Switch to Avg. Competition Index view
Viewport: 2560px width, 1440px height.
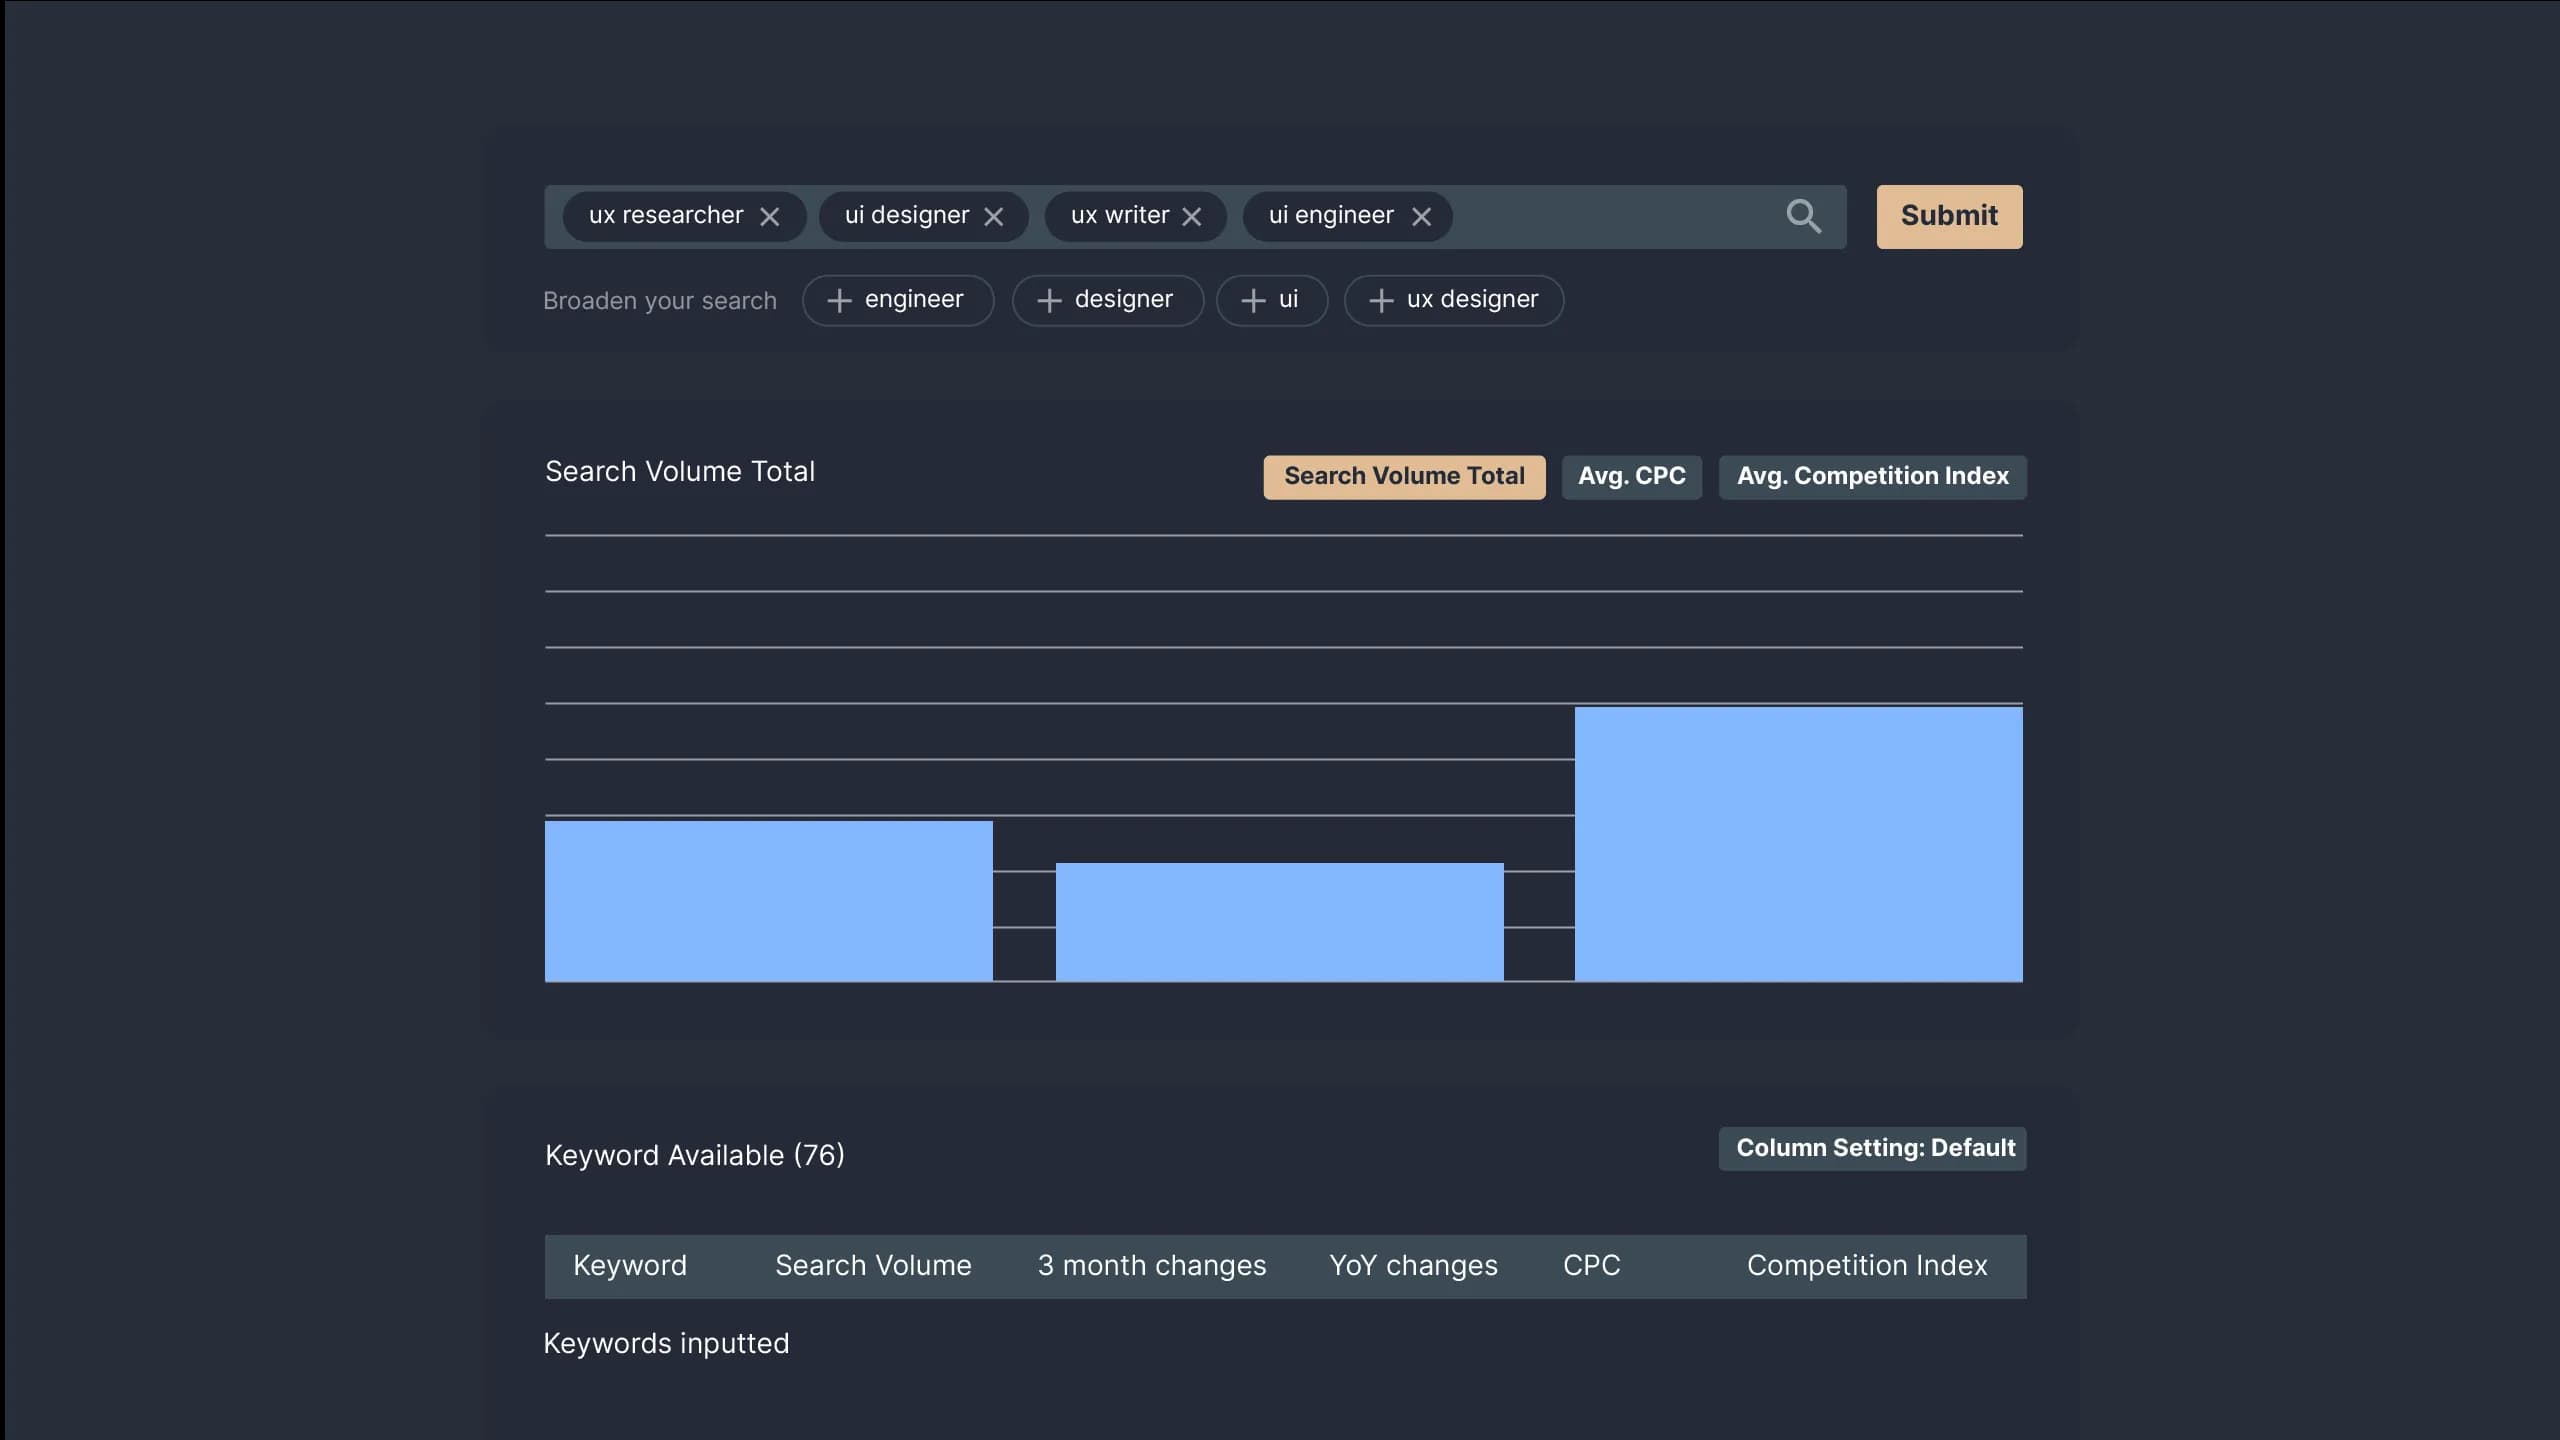pyautogui.click(x=1873, y=476)
